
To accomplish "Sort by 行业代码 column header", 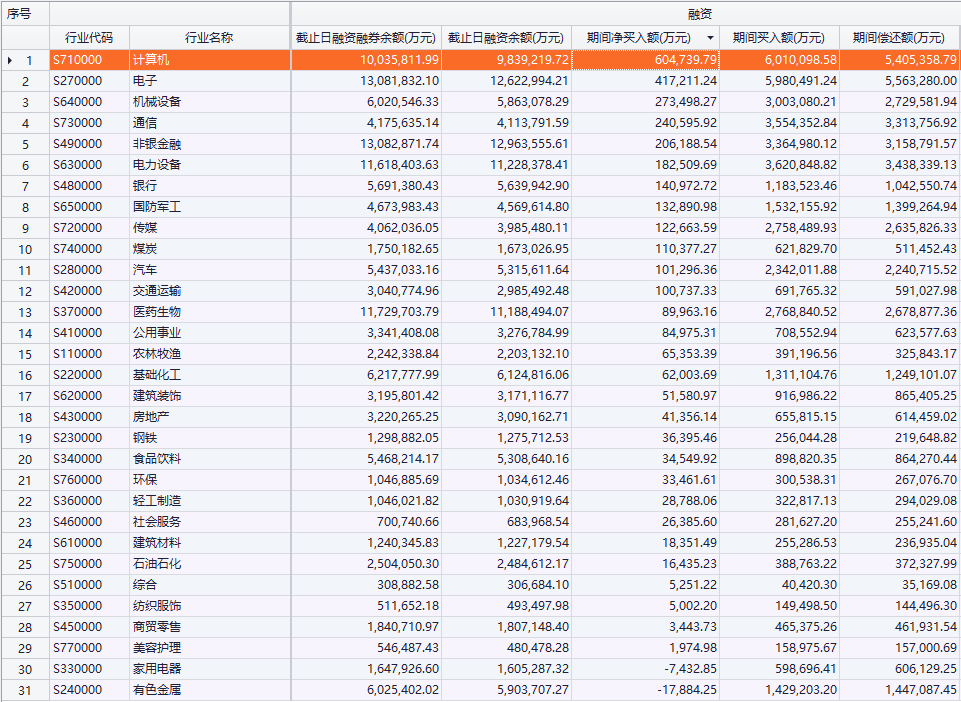I will click(x=89, y=38).
